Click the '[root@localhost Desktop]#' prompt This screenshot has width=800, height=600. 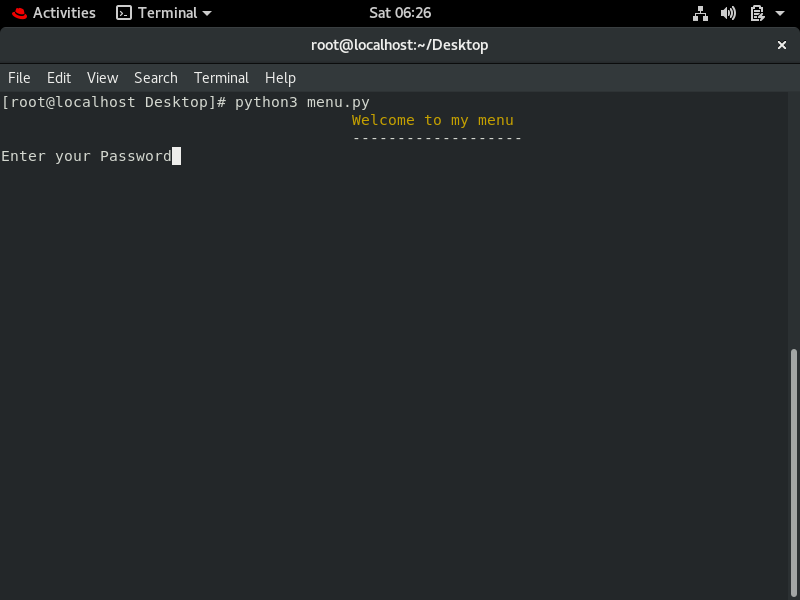(113, 103)
